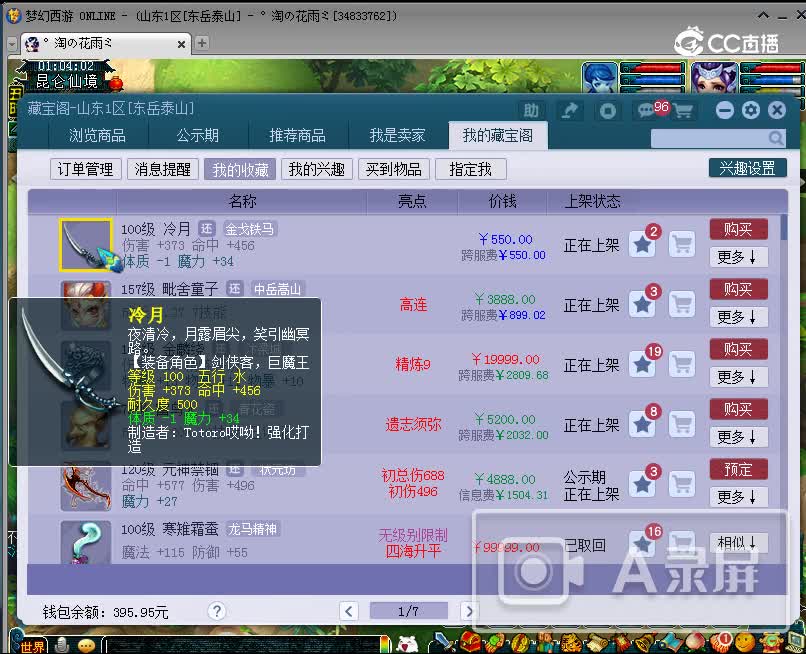The width and height of the screenshot is (806, 654).
Task: Open 消息提醒 sub-tab
Action: 162,169
